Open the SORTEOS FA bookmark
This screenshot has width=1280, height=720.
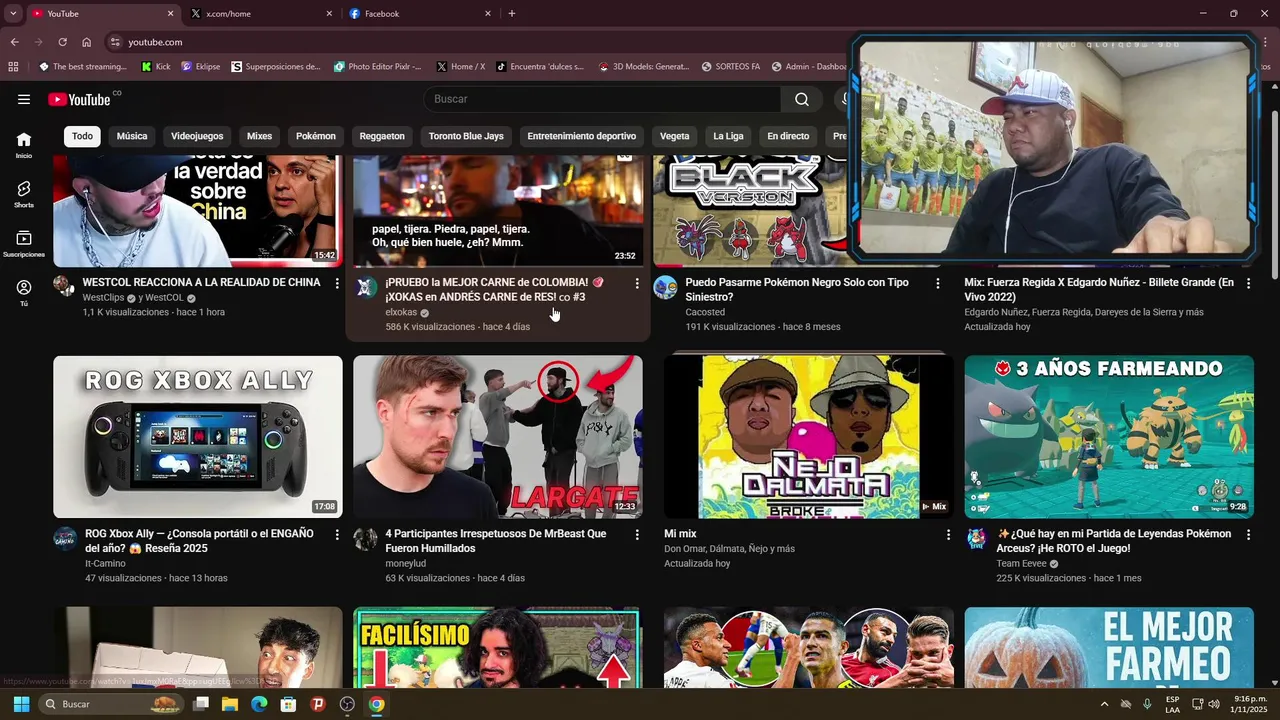pyautogui.click(x=731, y=67)
